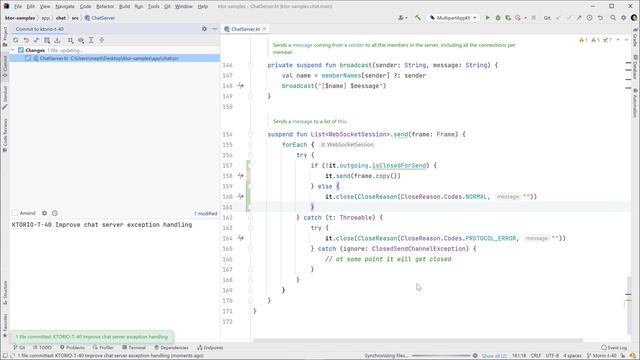Close the ChatServer.kt editor tab

click(264, 29)
